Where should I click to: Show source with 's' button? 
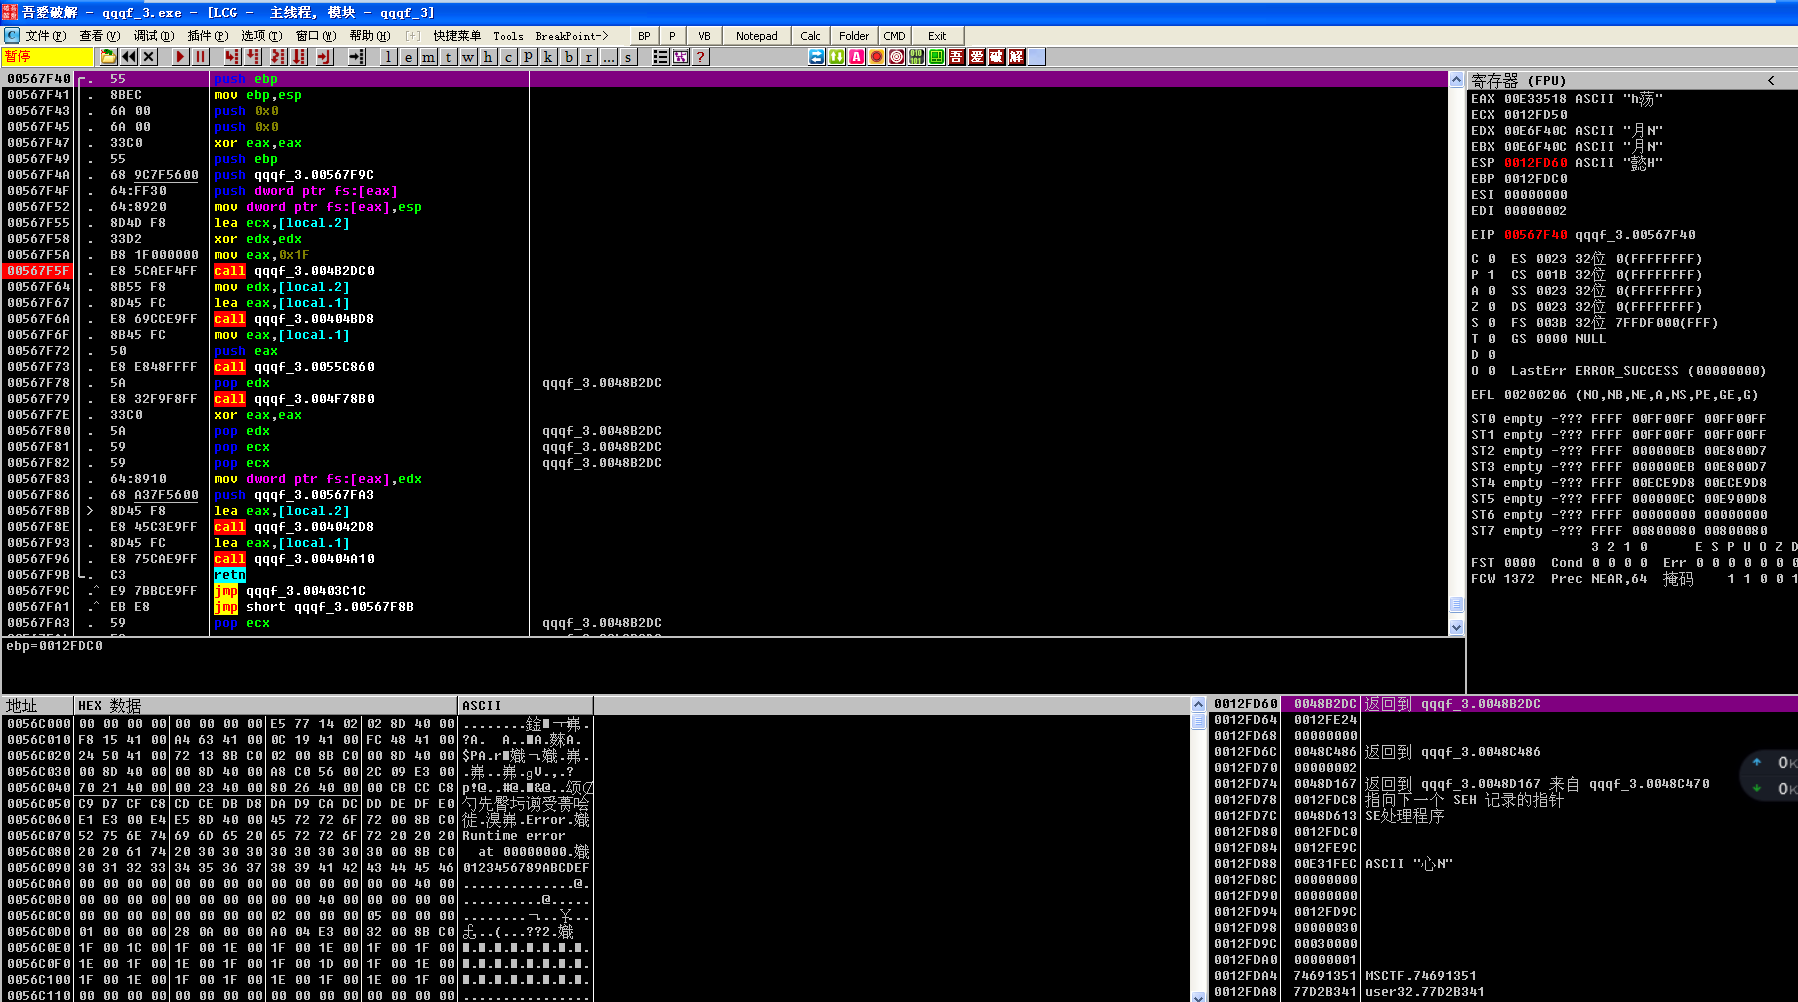click(x=629, y=57)
